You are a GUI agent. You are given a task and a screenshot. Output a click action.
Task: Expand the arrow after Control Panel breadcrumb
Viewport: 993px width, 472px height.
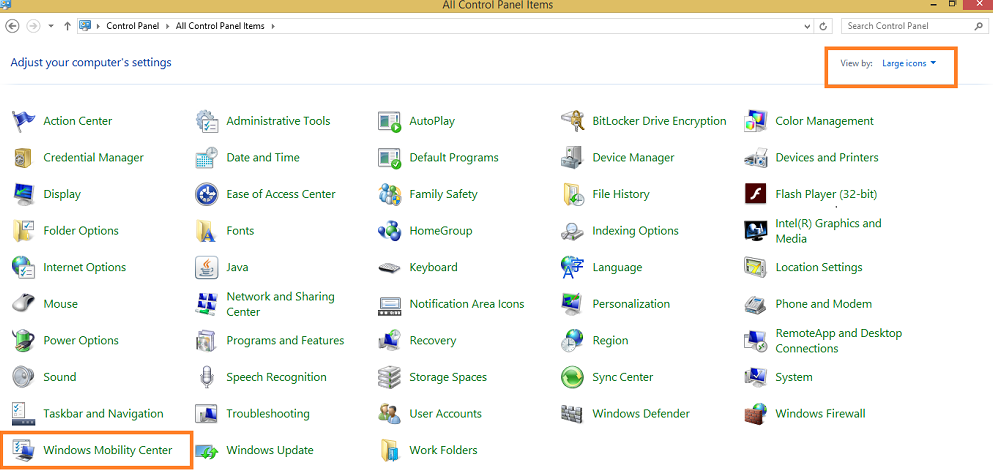pyautogui.click(x=167, y=27)
